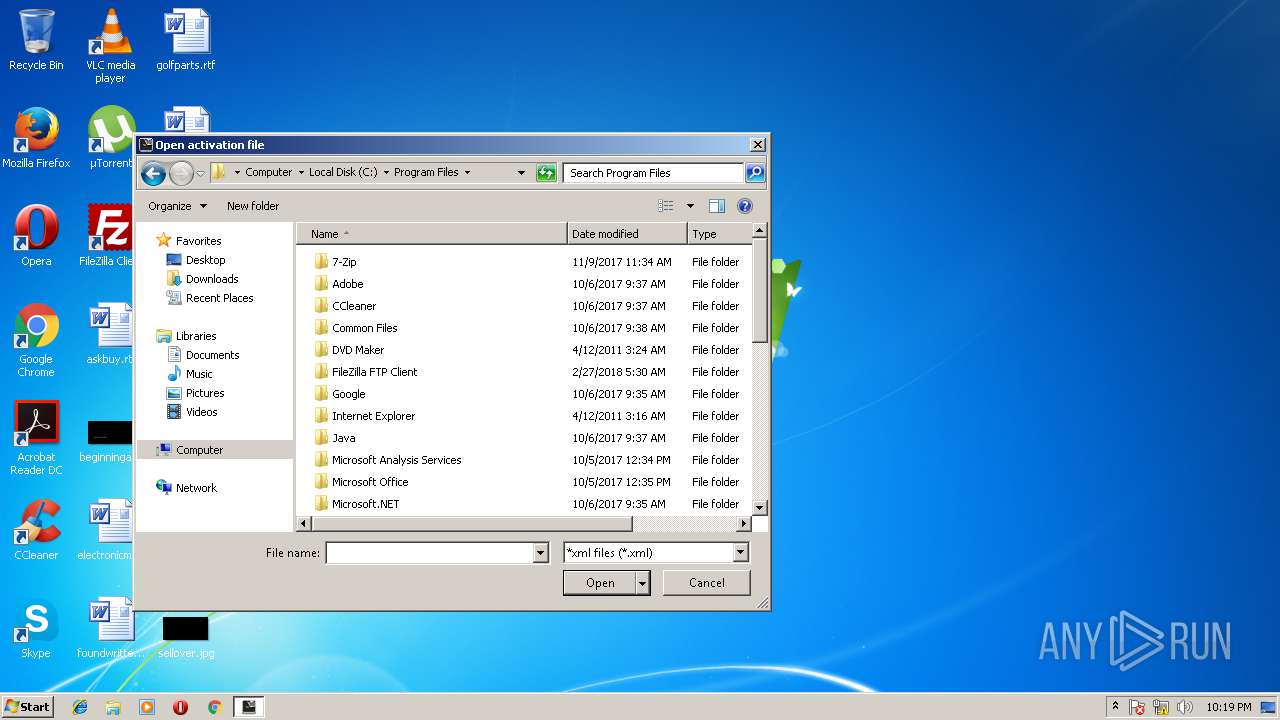Sort by Name column header
1280x720 pixels.
point(432,234)
